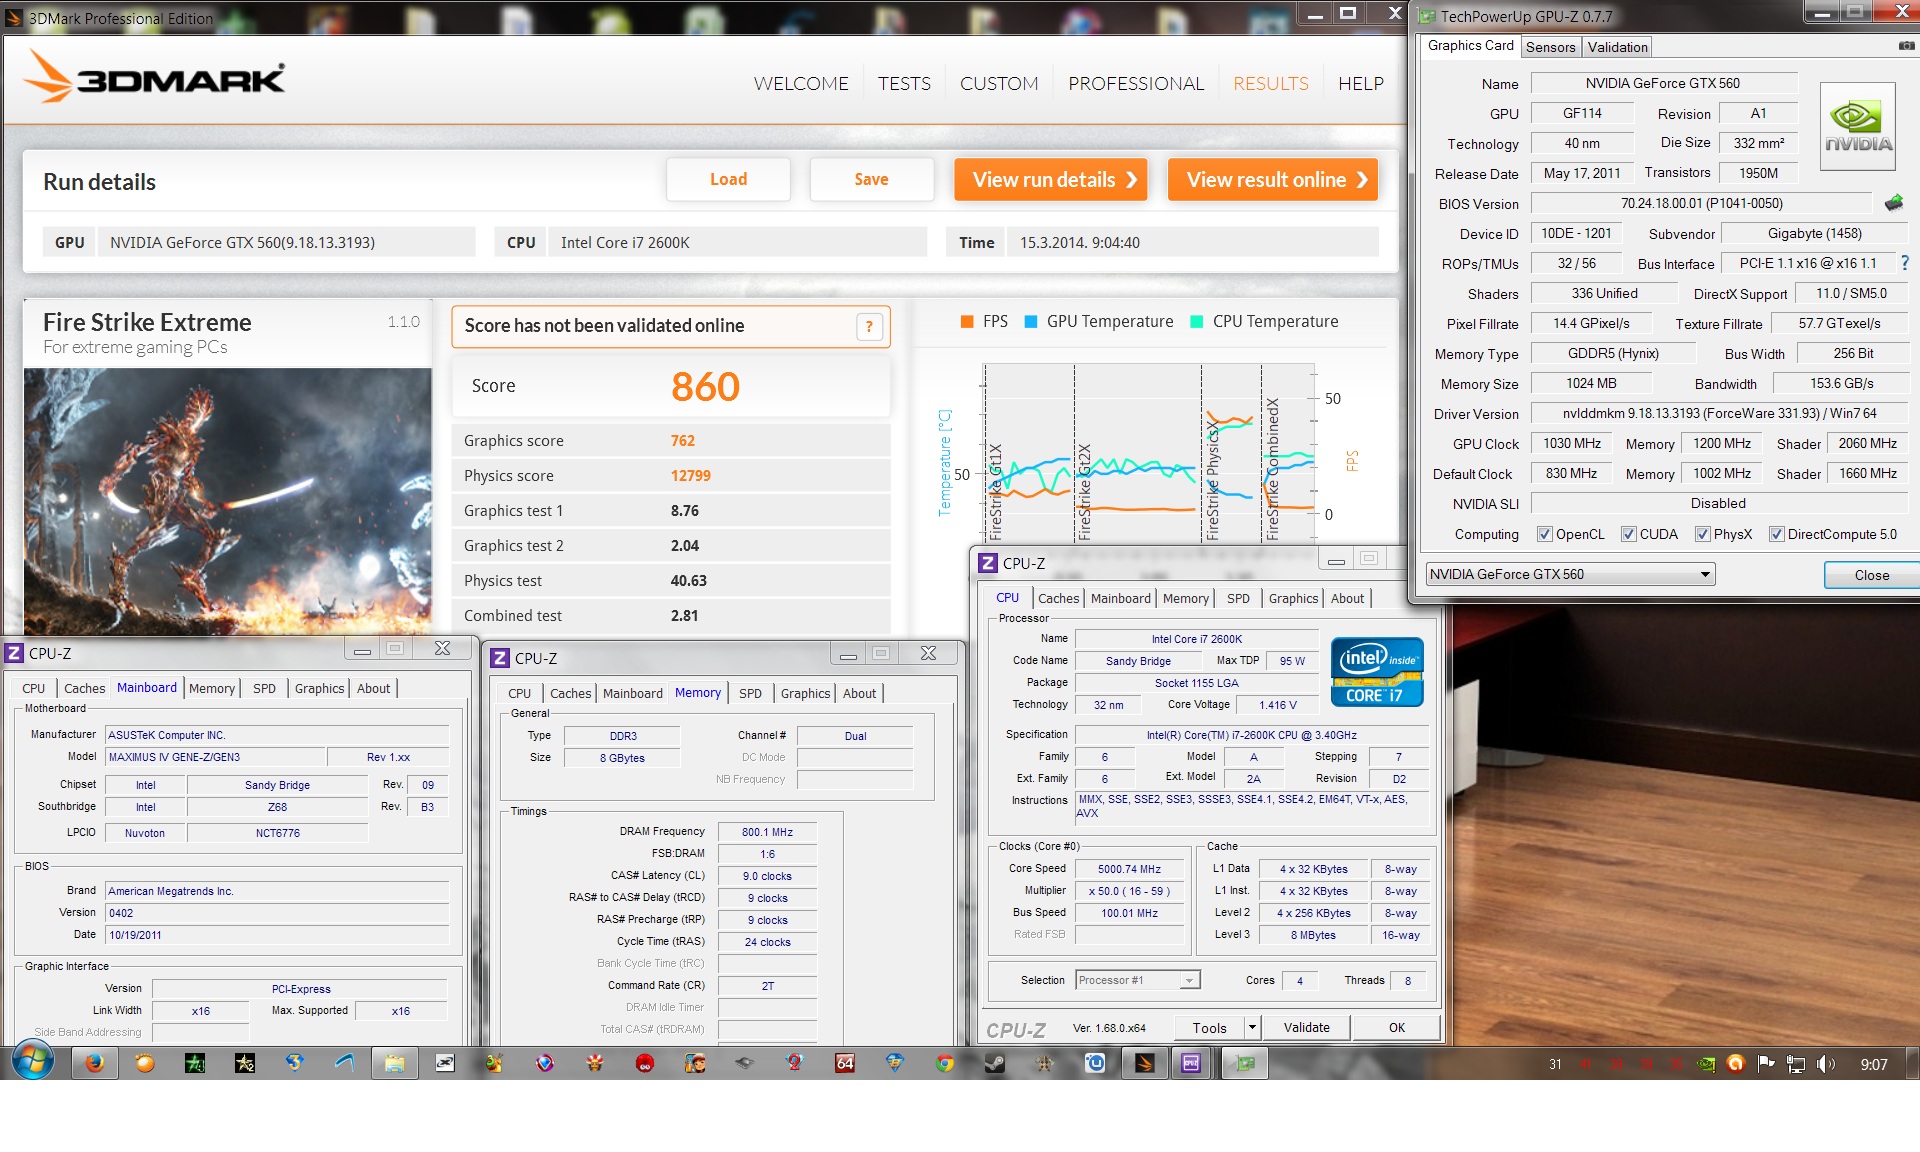Click View result online button

point(1273,179)
